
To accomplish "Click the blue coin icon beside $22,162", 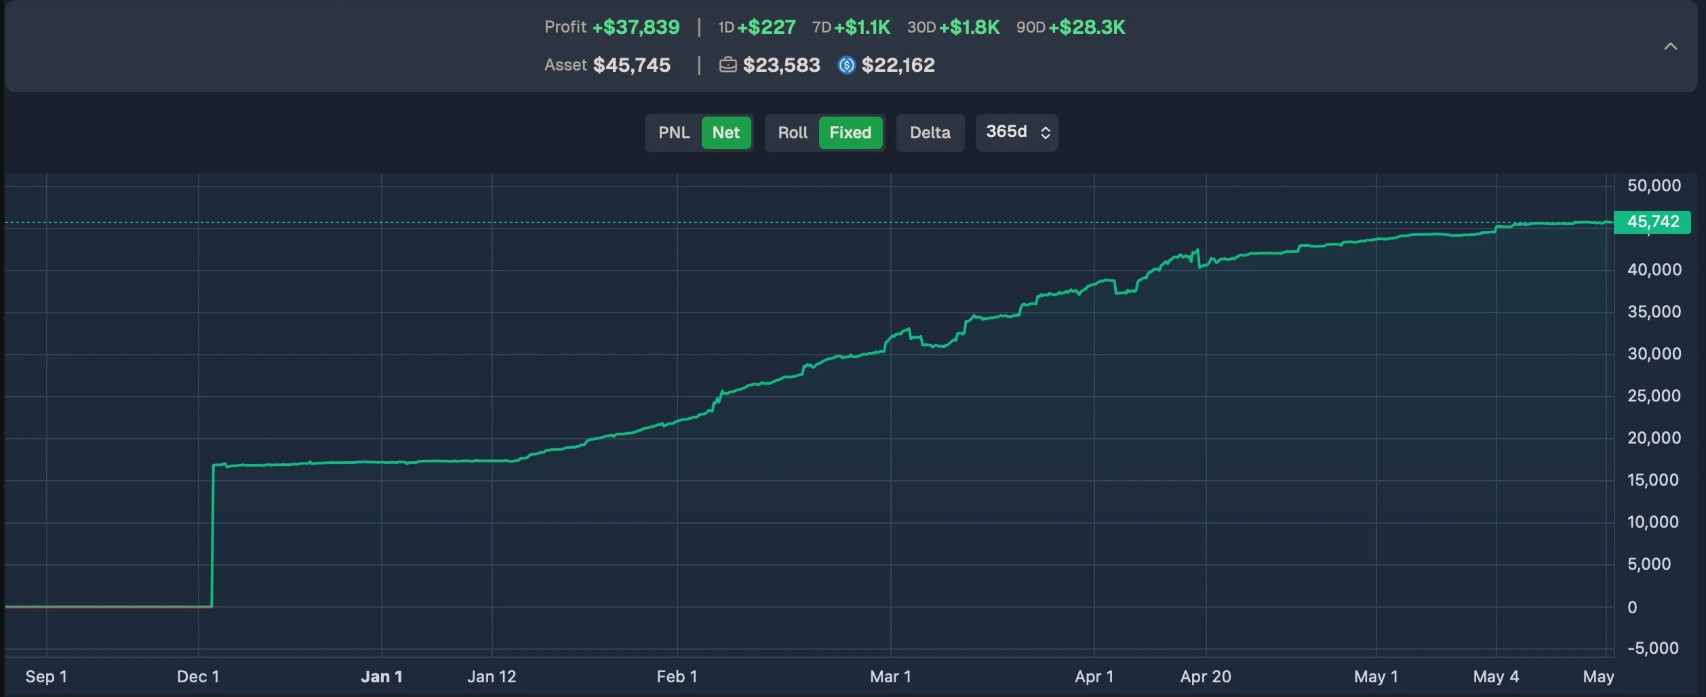I will click(847, 65).
